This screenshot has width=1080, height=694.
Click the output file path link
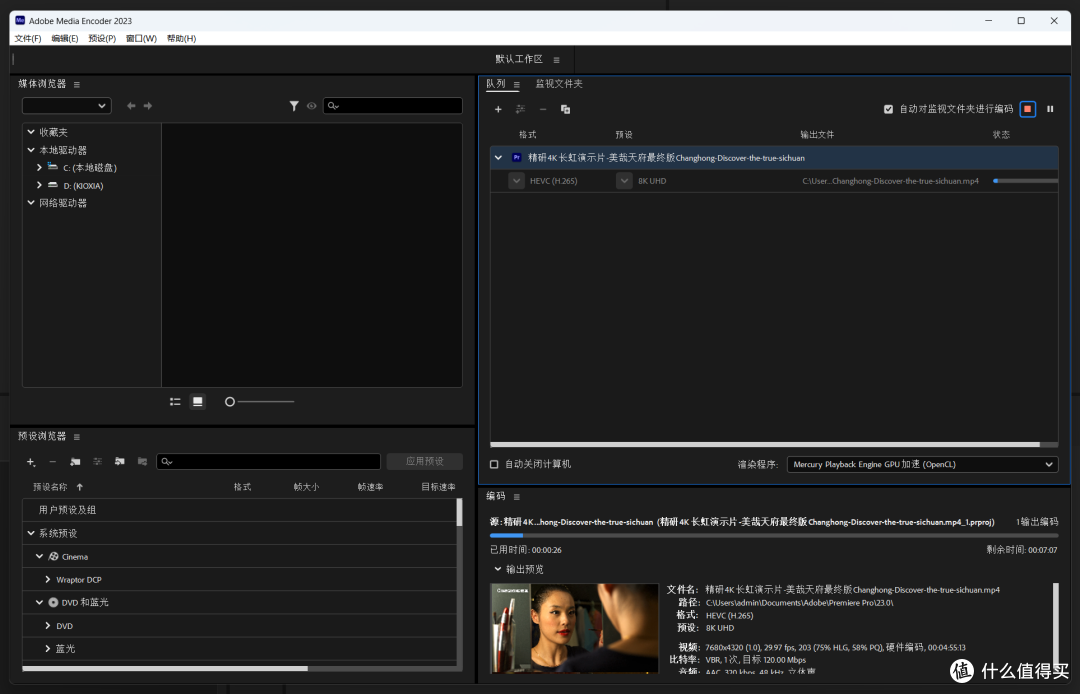890,181
